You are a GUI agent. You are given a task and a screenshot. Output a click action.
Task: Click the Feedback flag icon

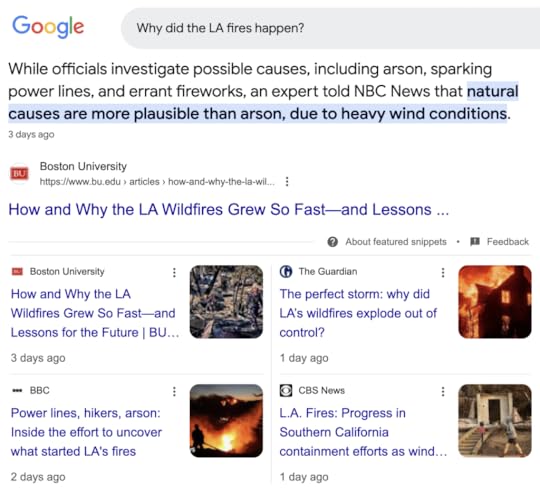(475, 241)
